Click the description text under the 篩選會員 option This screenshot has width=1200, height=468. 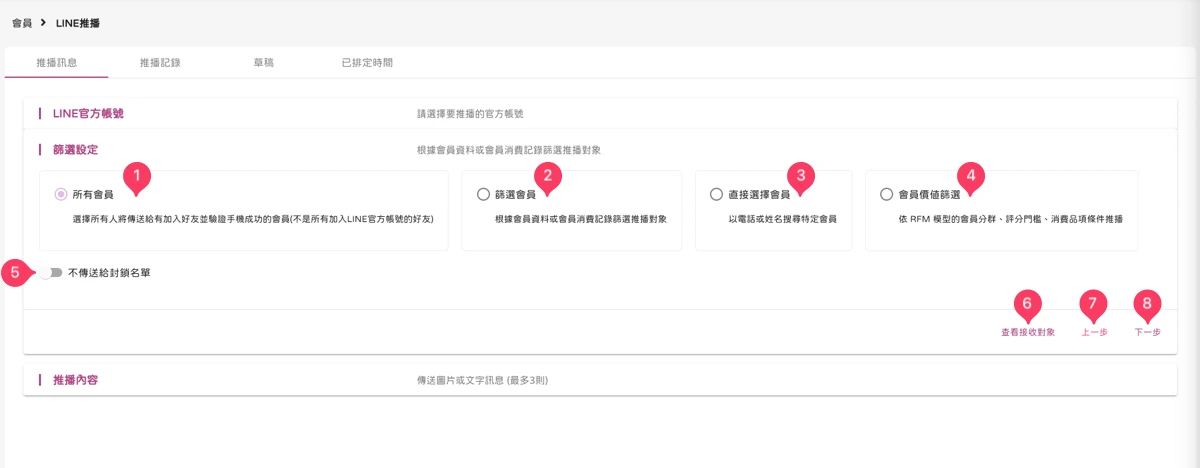click(581, 218)
